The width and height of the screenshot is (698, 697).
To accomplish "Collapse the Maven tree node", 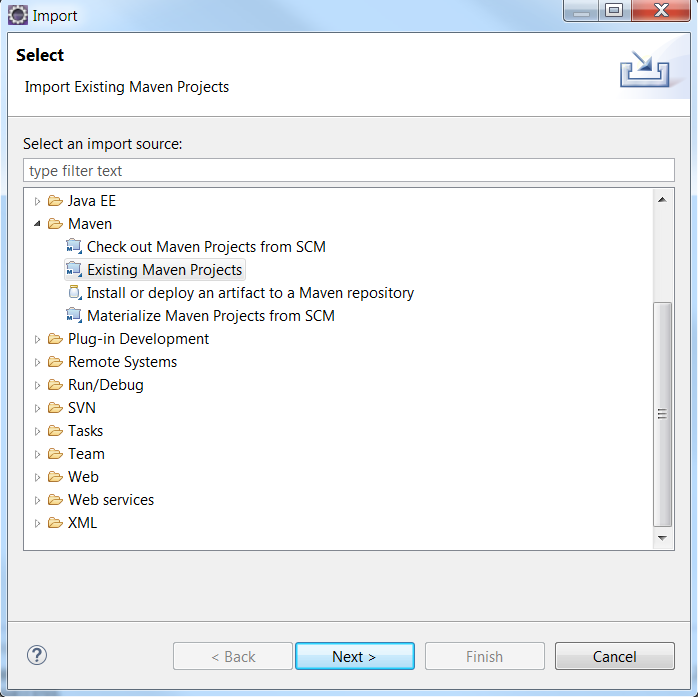I will coord(38,224).
